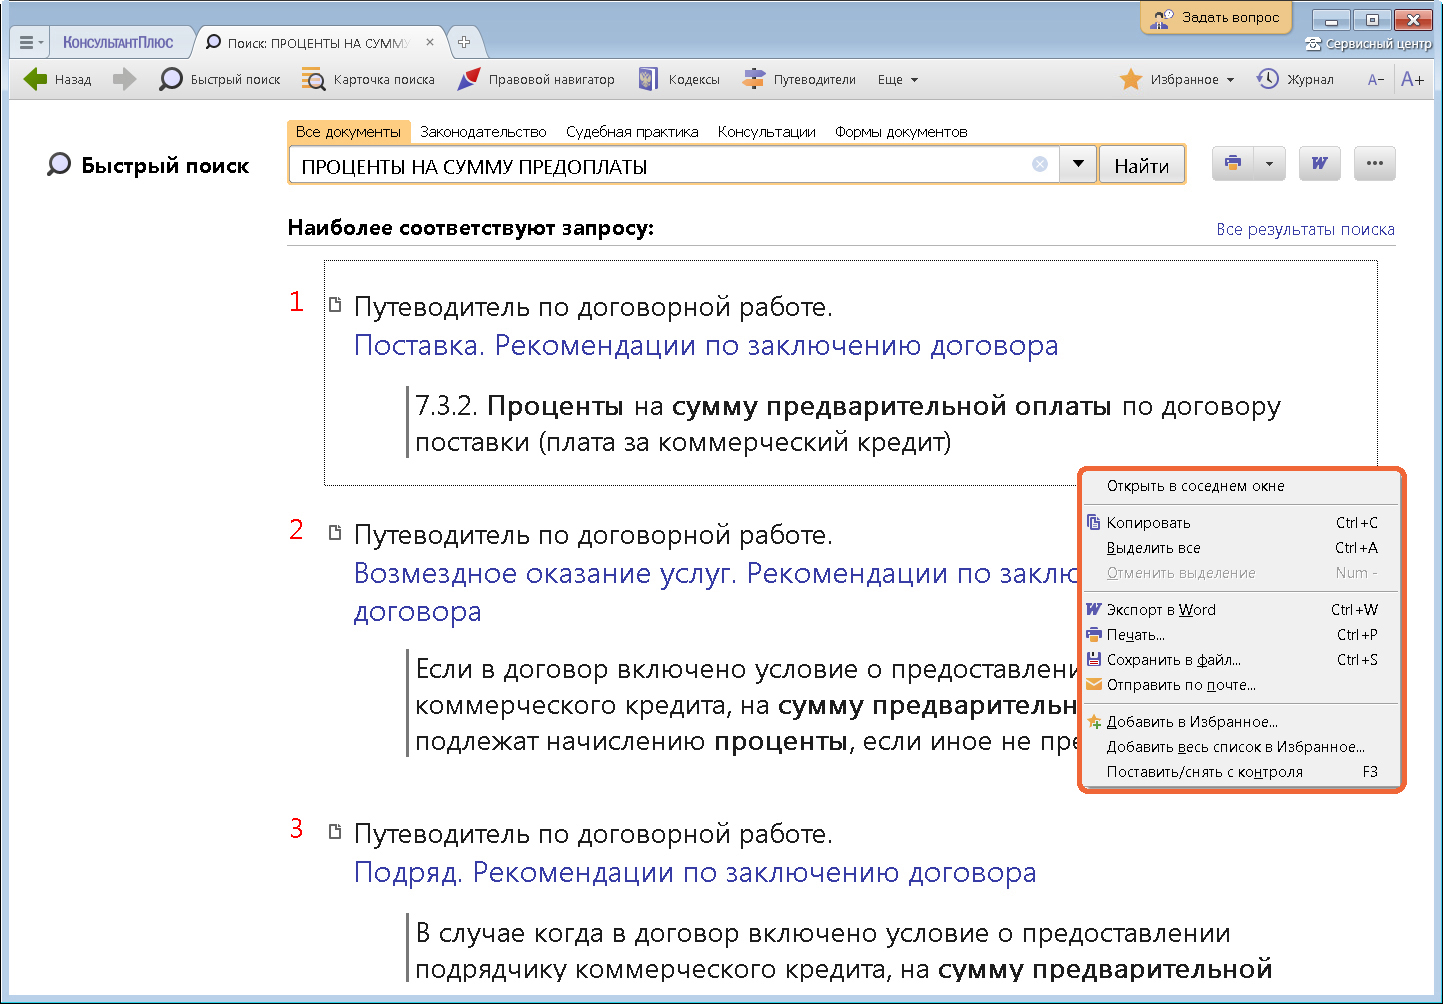Open Журнал history

click(1295, 79)
